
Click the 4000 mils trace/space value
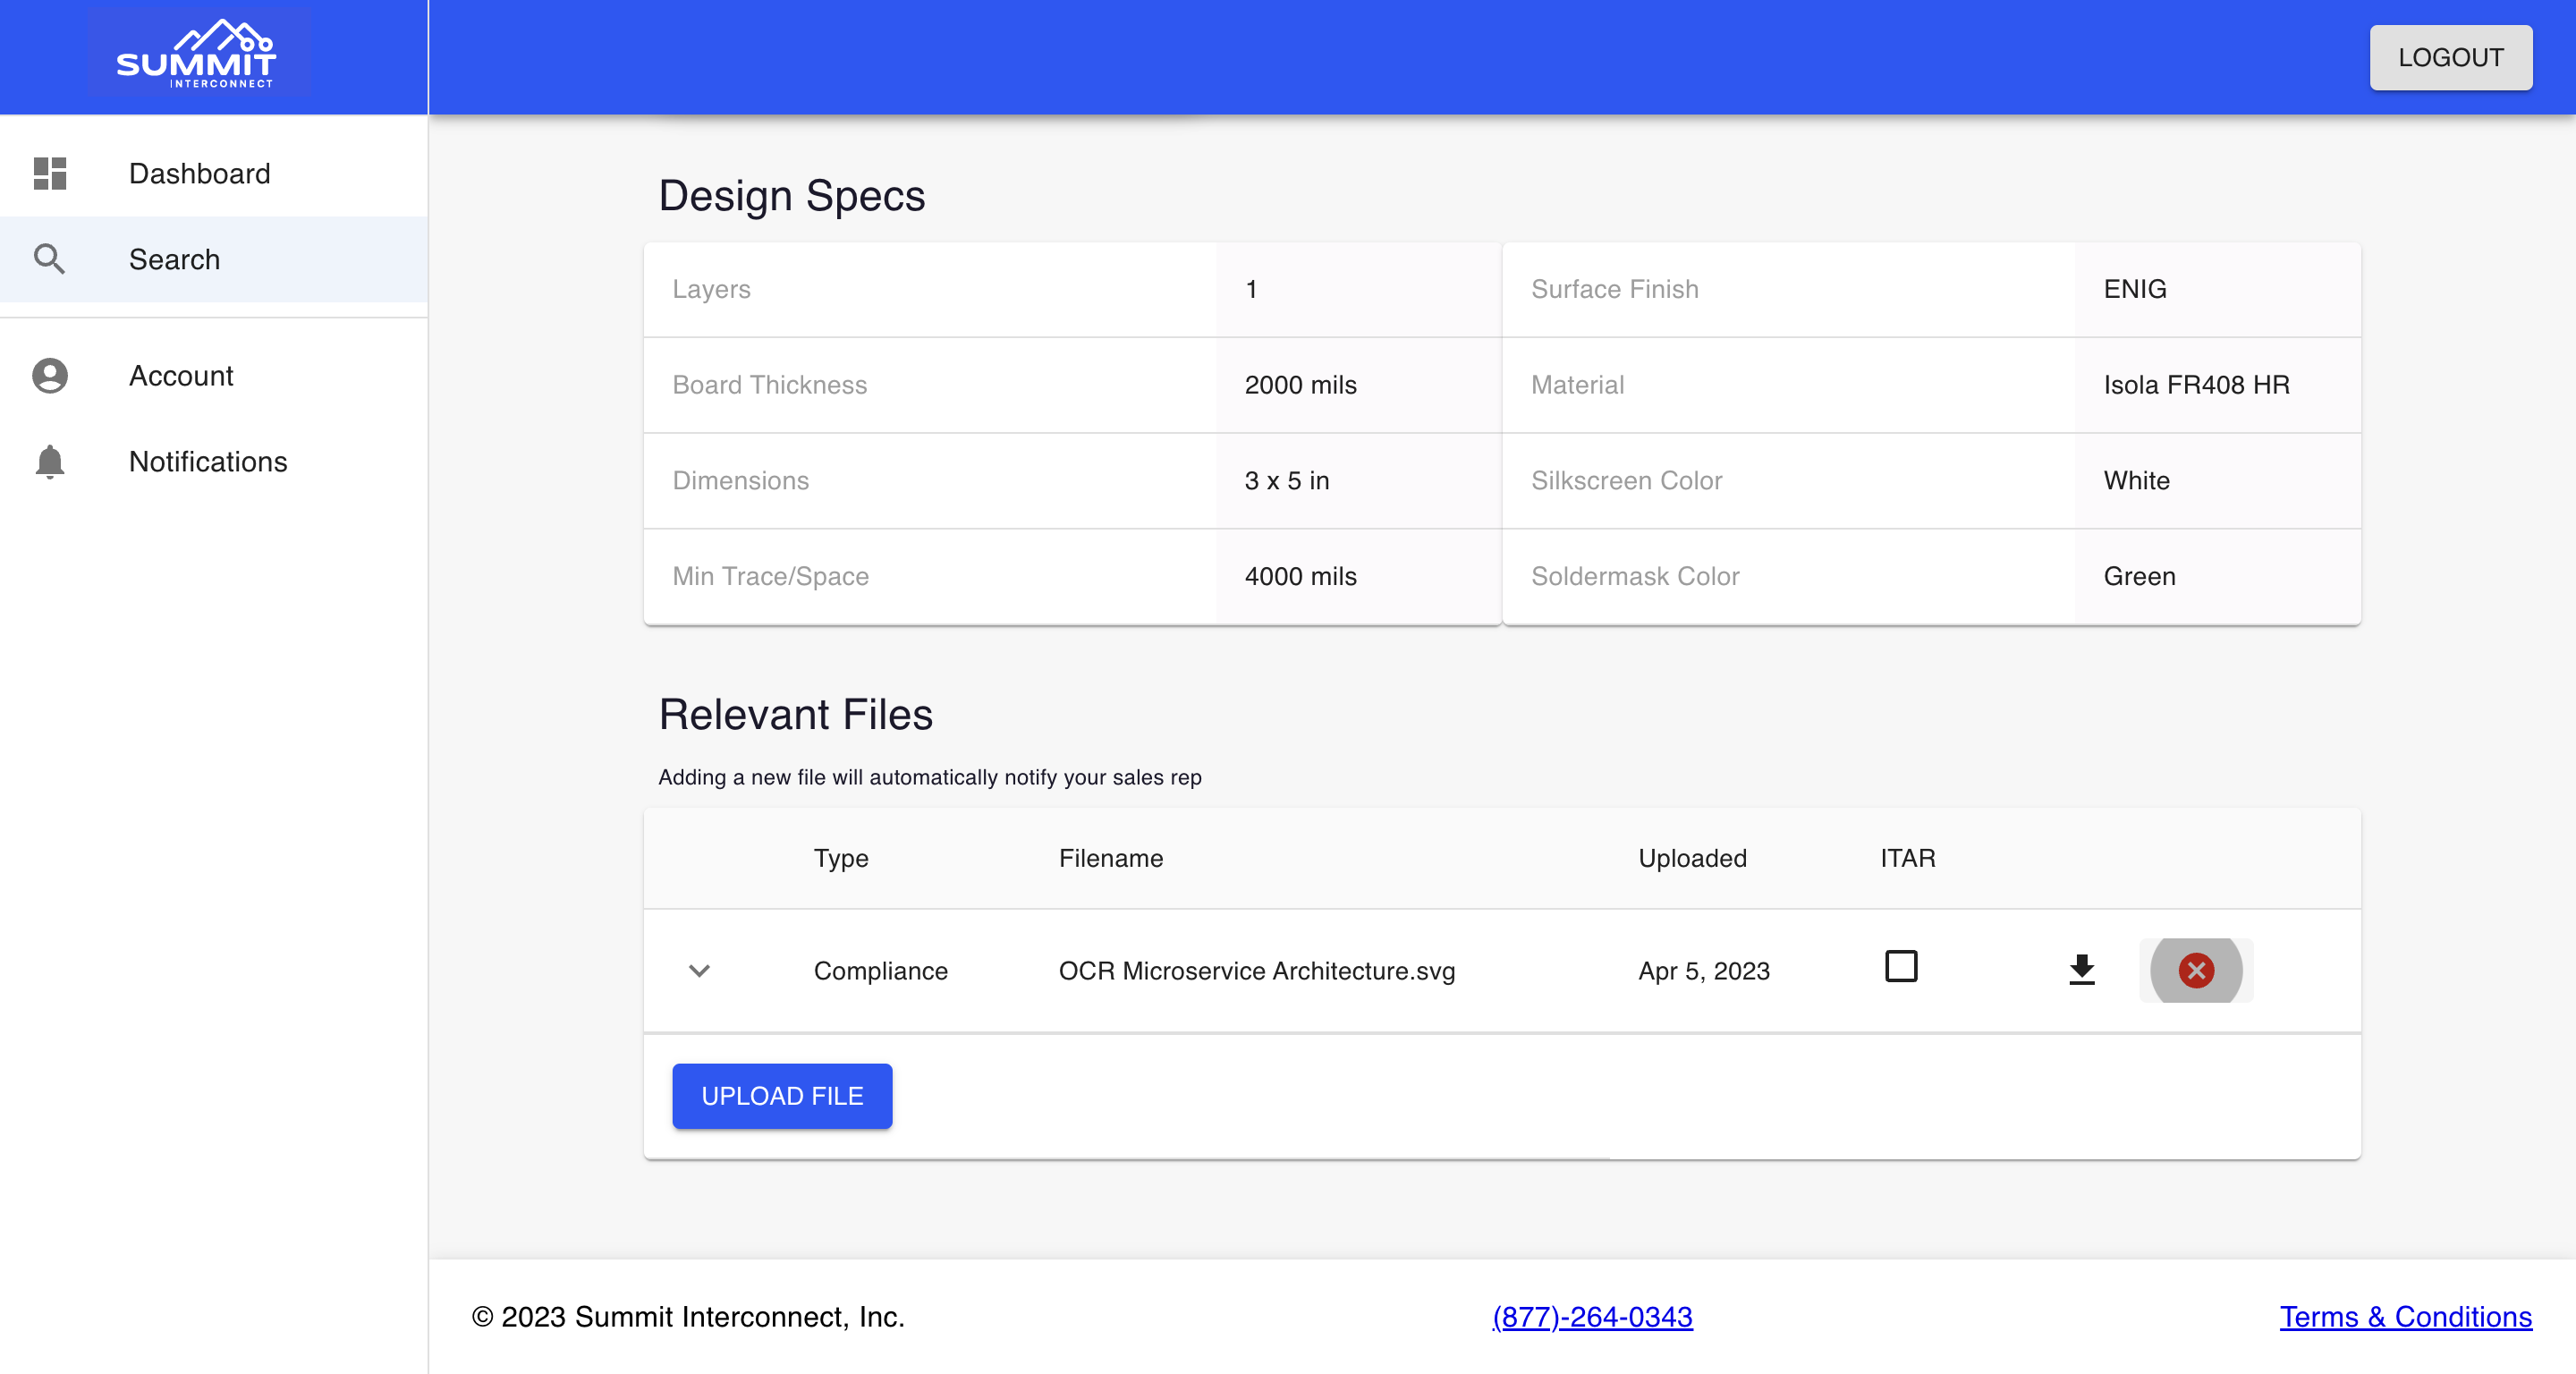pos(1301,576)
